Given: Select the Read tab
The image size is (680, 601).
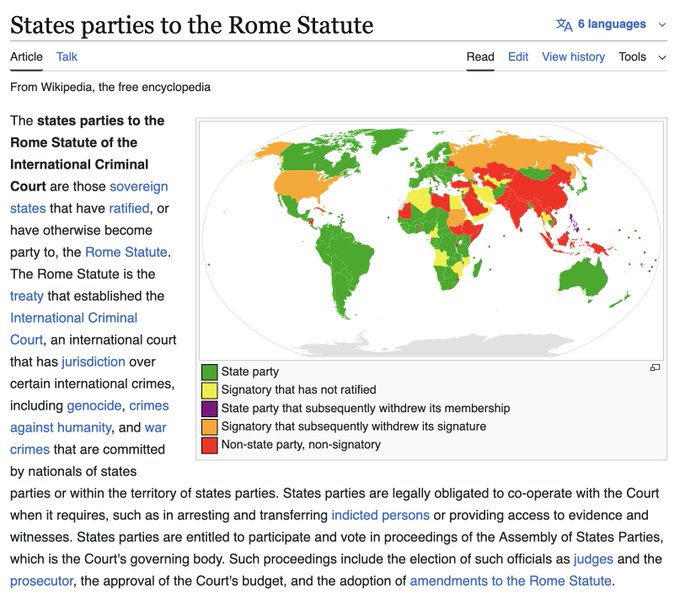Looking at the screenshot, I should pyautogui.click(x=480, y=57).
